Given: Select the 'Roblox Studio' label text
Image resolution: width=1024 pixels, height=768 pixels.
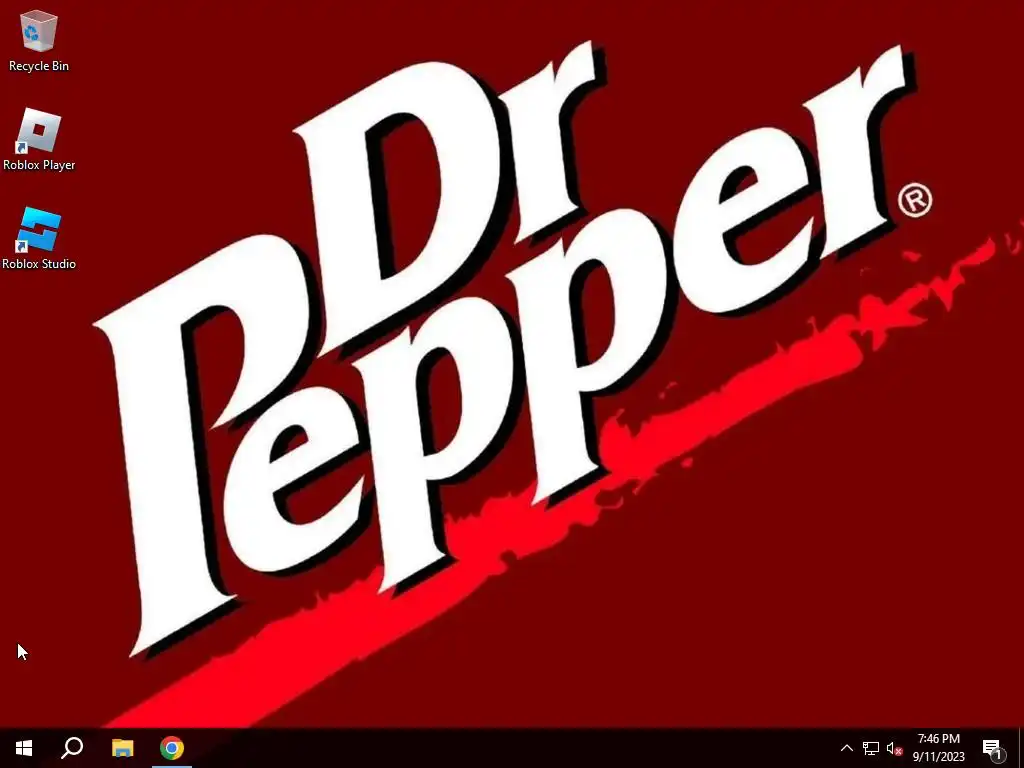Looking at the screenshot, I should click(39, 264).
